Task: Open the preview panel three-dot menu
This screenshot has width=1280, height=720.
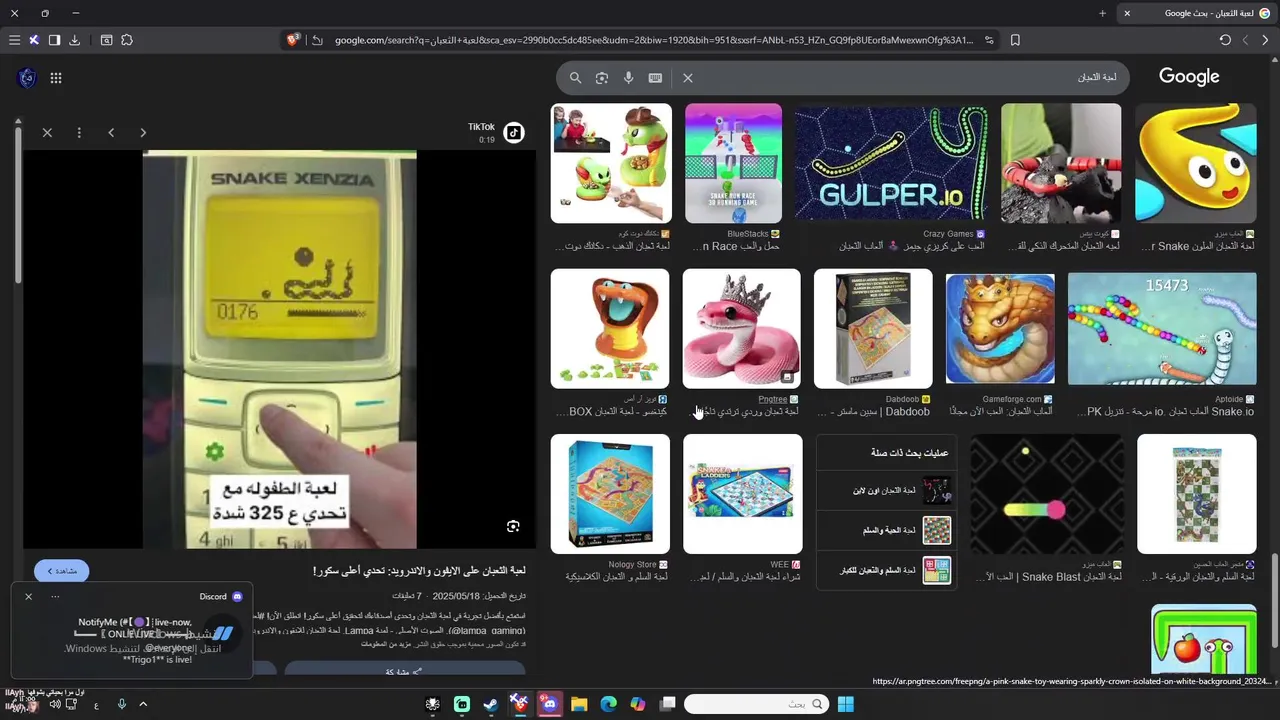Action: click(79, 132)
